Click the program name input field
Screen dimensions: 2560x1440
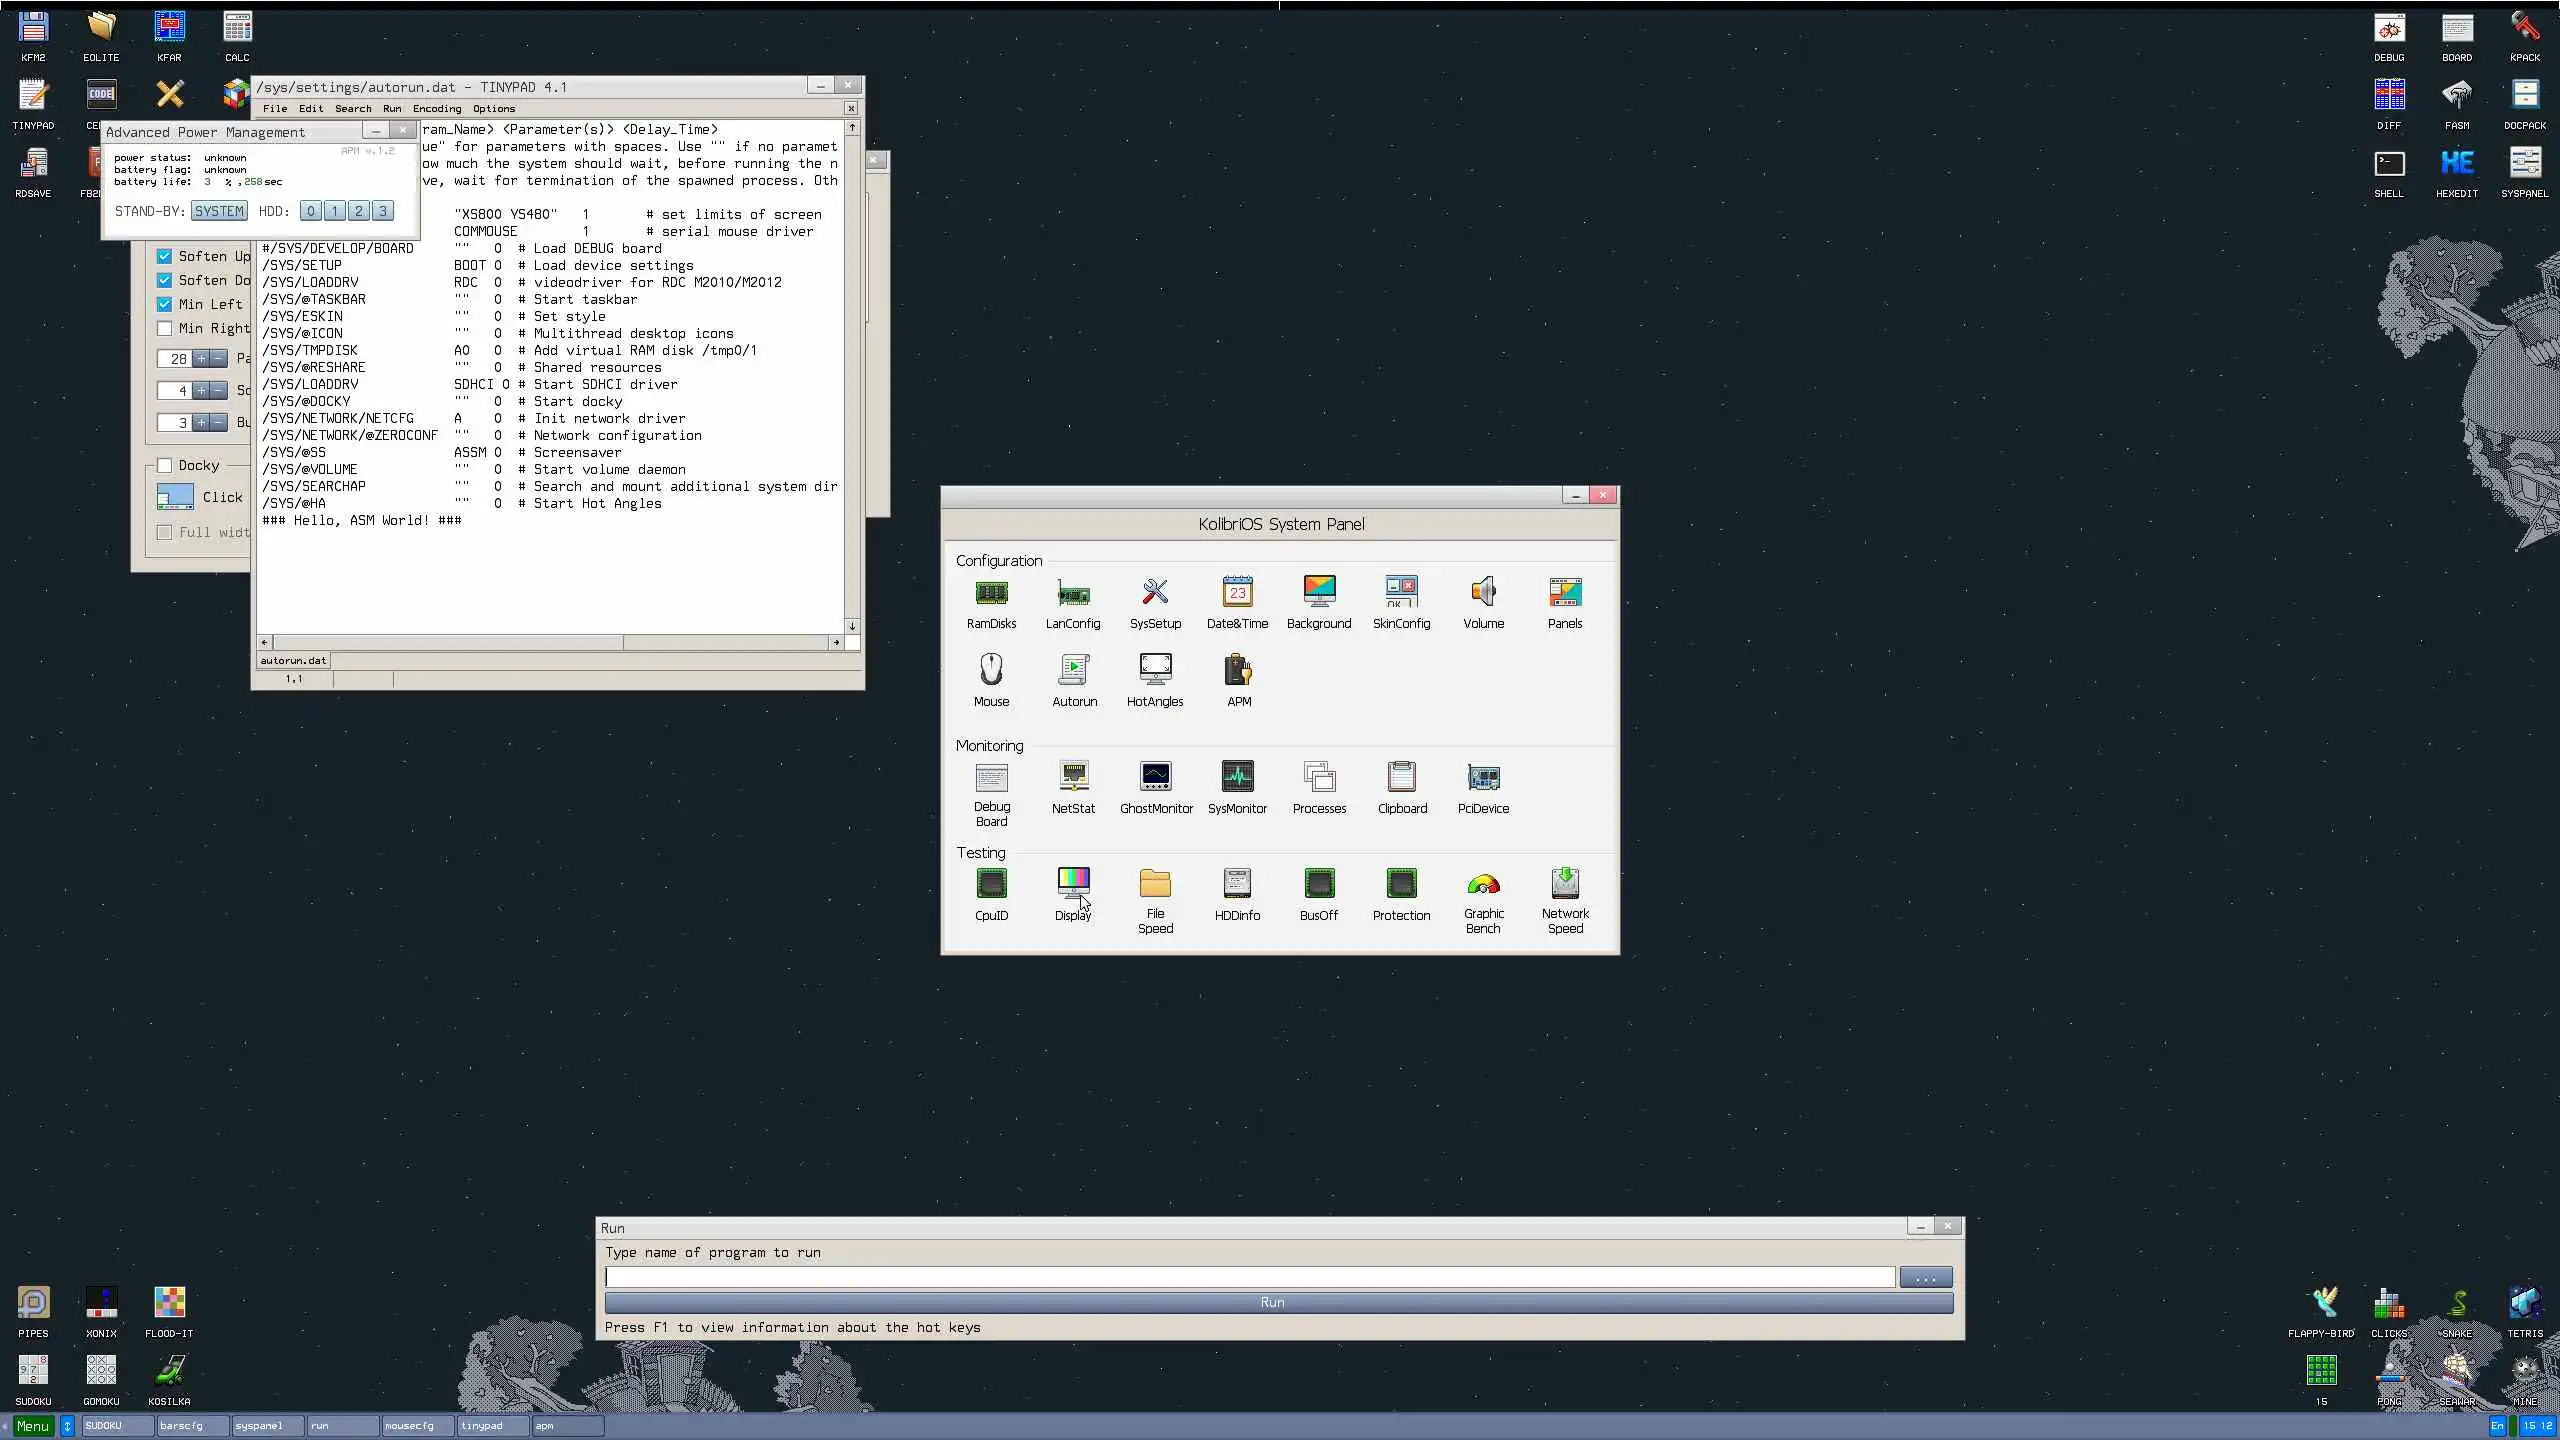click(x=1248, y=1277)
